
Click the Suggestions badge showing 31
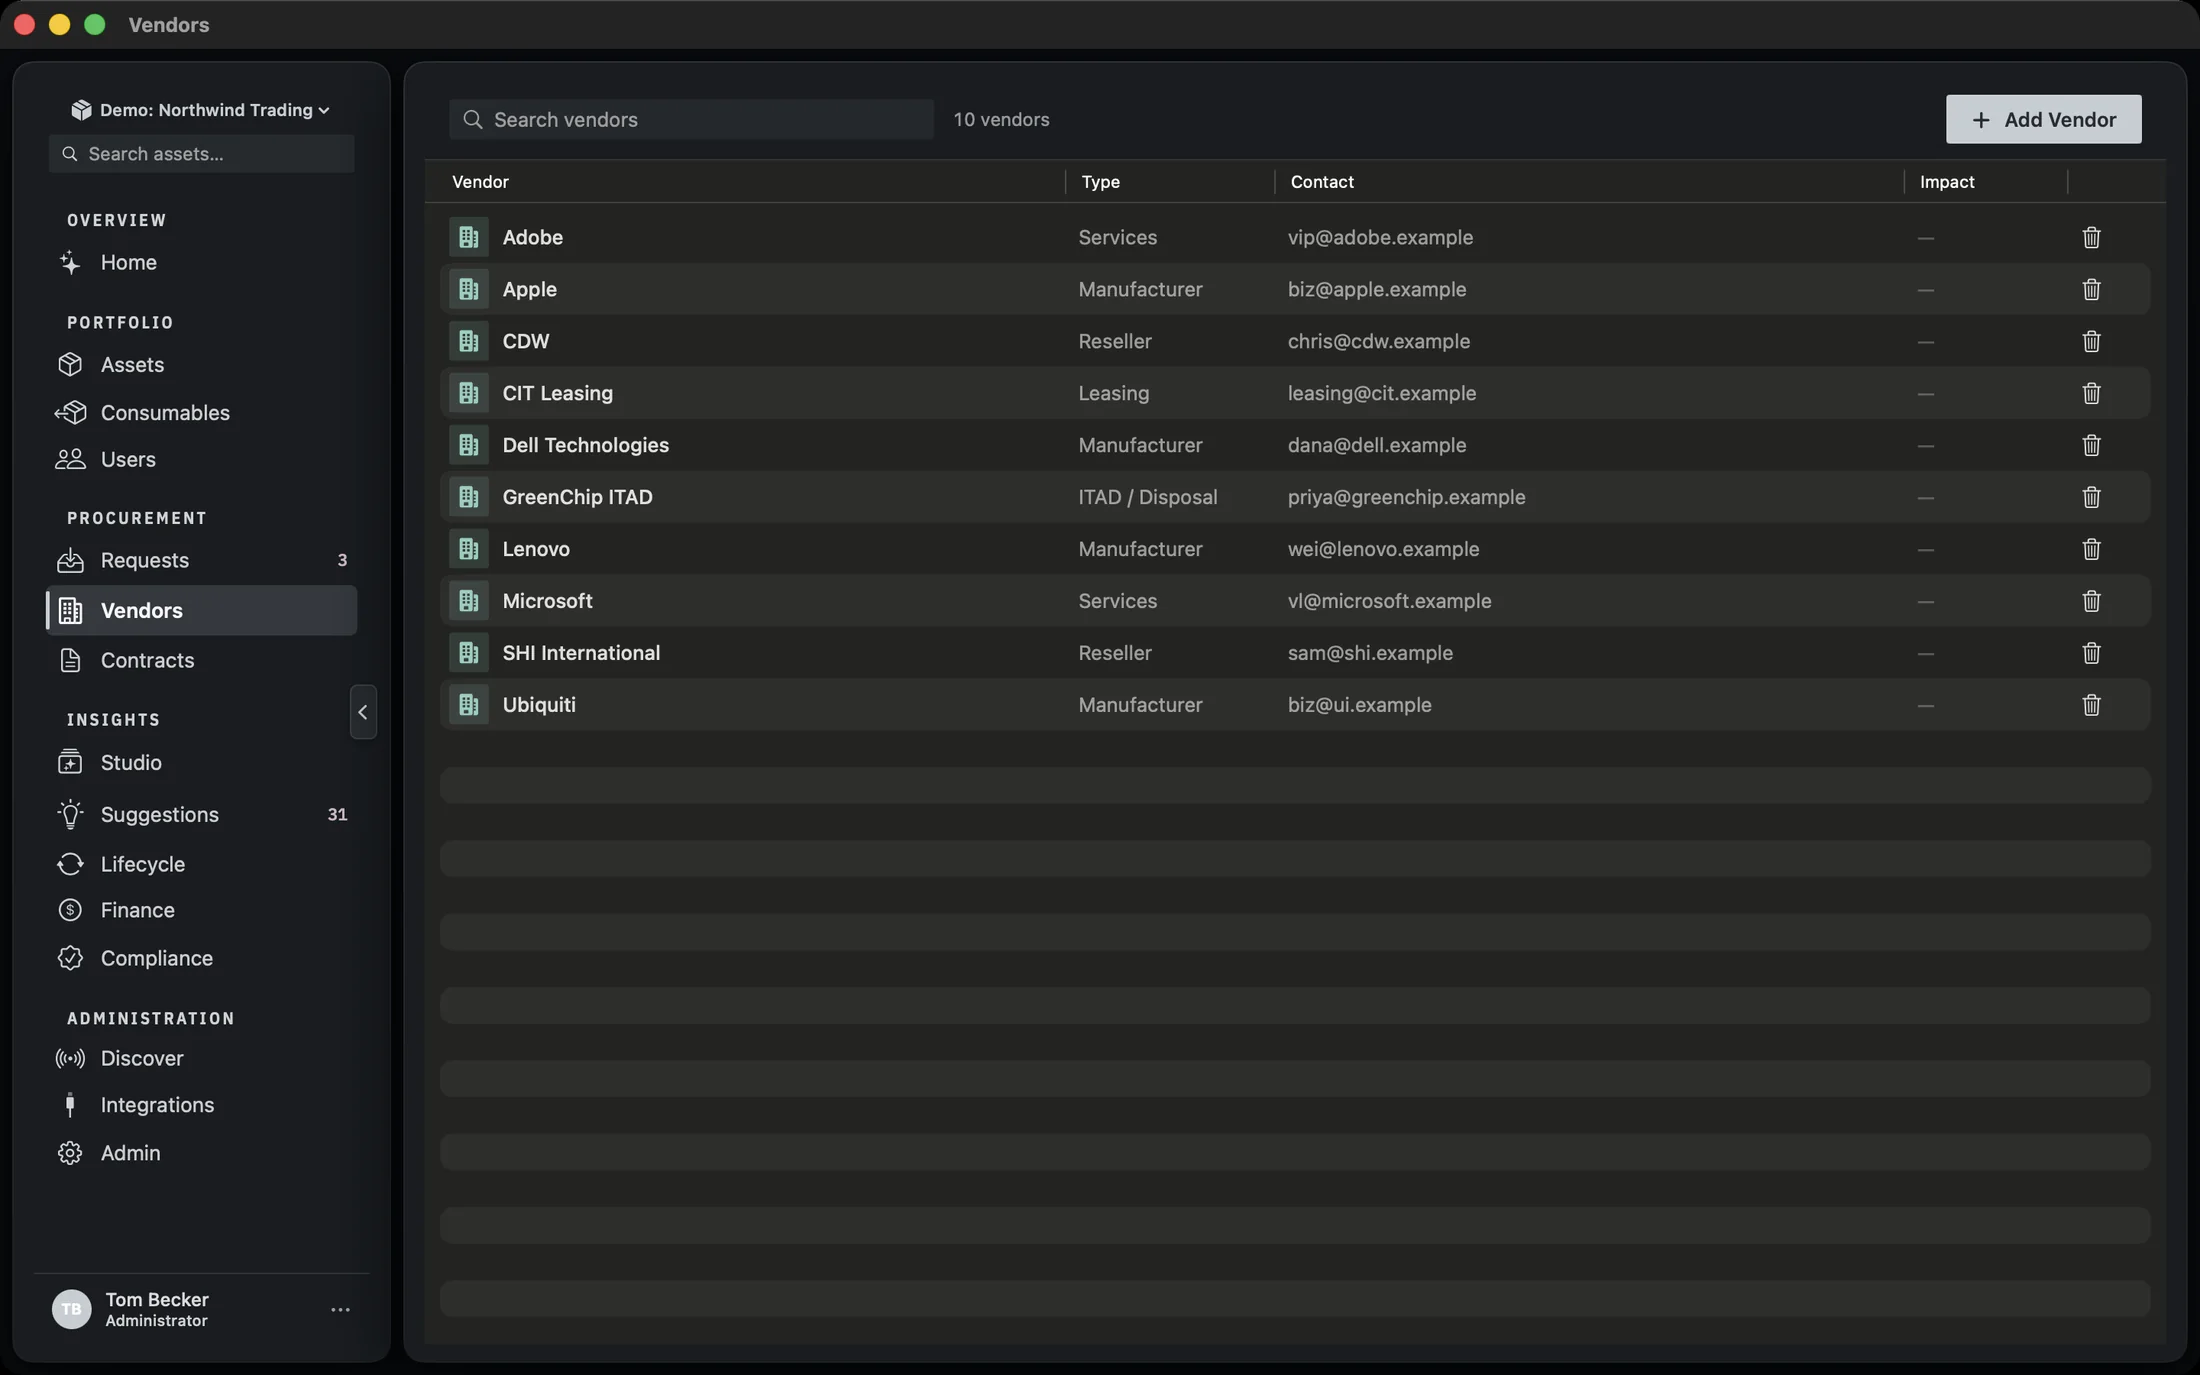point(337,815)
